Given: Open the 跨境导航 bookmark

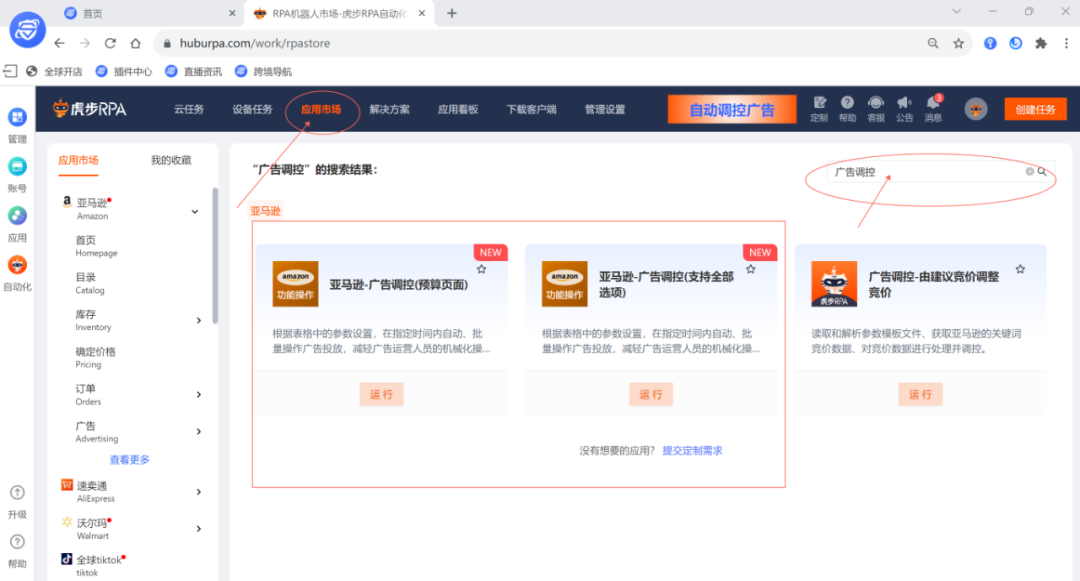Looking at the screenshot, I should click(263, 72).
